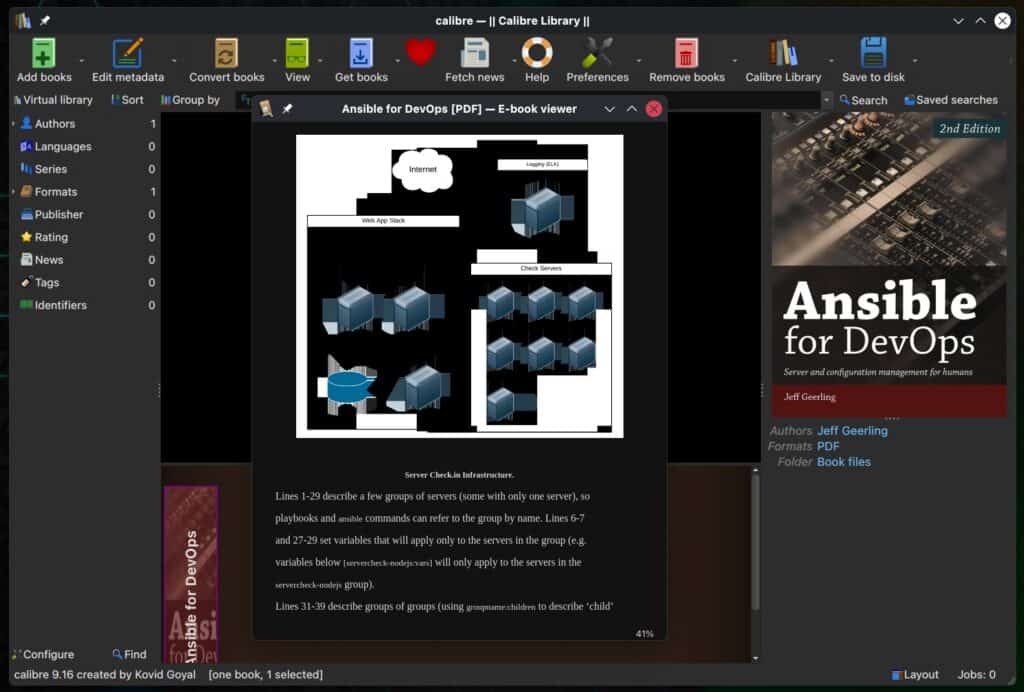Open the dropdown arrow beside Remove books

[x=735, y=61]
